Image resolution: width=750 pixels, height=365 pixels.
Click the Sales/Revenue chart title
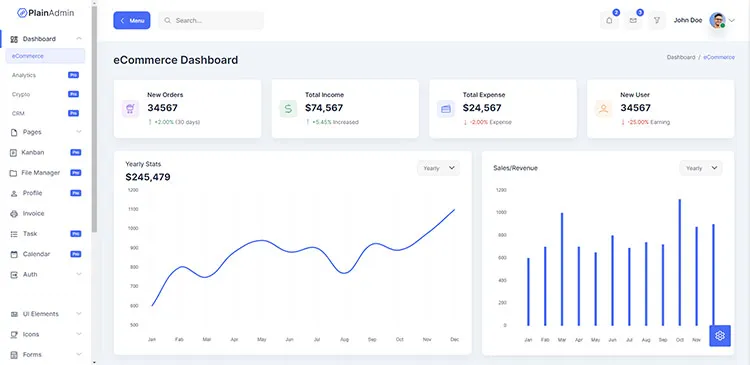pyautogui.click(x=516, y=168)
